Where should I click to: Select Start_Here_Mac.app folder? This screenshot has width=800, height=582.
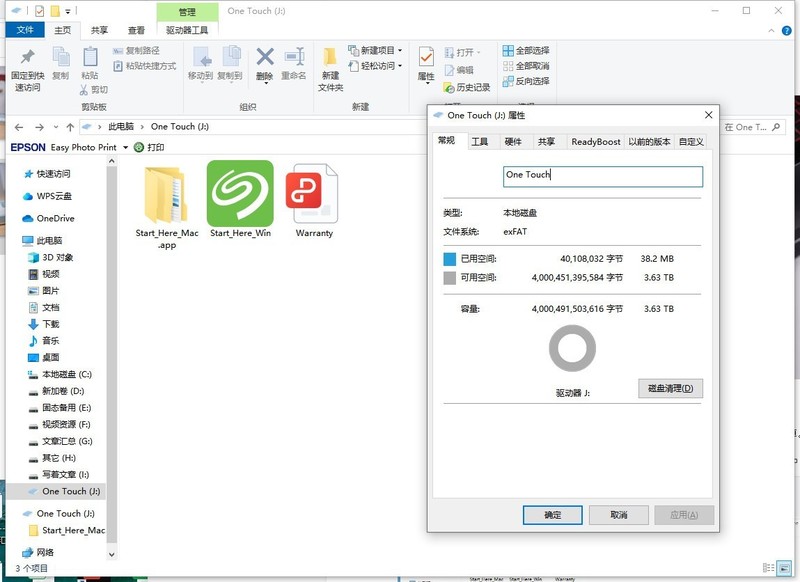[x=167, y=206]
